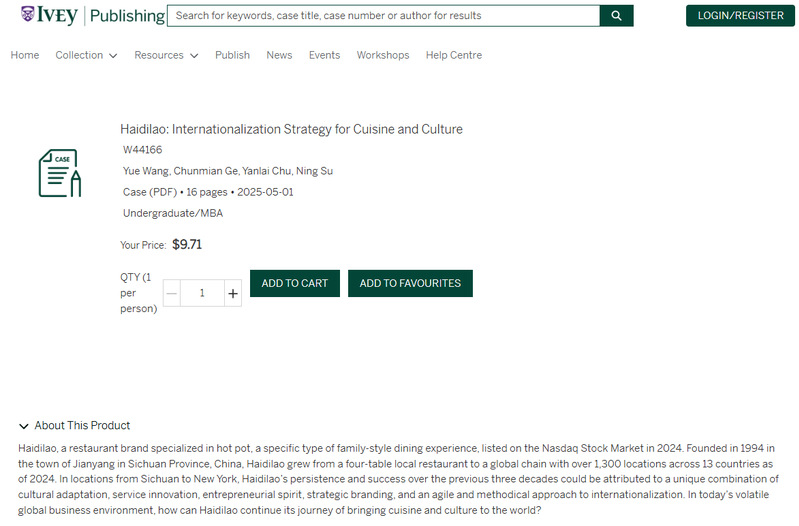Go to the Publish page
The image size is (799, 526).
click(x=232, y=55)
